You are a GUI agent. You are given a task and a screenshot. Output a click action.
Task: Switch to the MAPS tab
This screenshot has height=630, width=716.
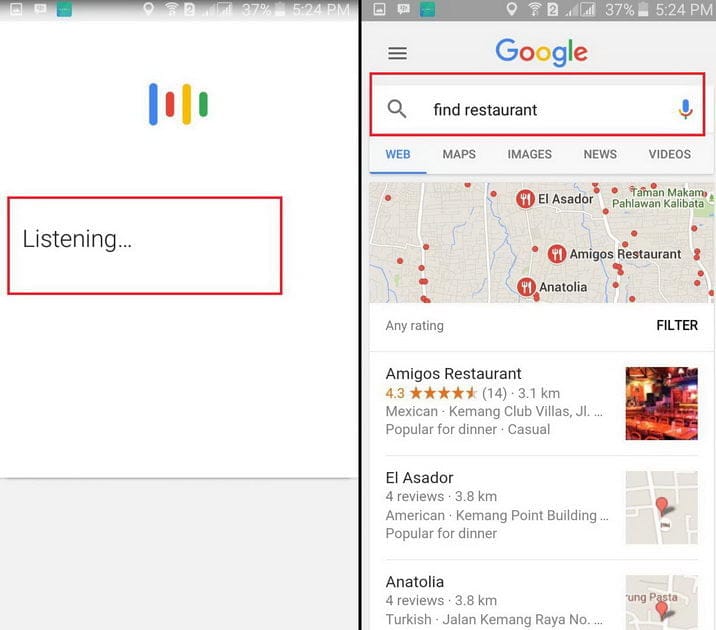[459, 154]
